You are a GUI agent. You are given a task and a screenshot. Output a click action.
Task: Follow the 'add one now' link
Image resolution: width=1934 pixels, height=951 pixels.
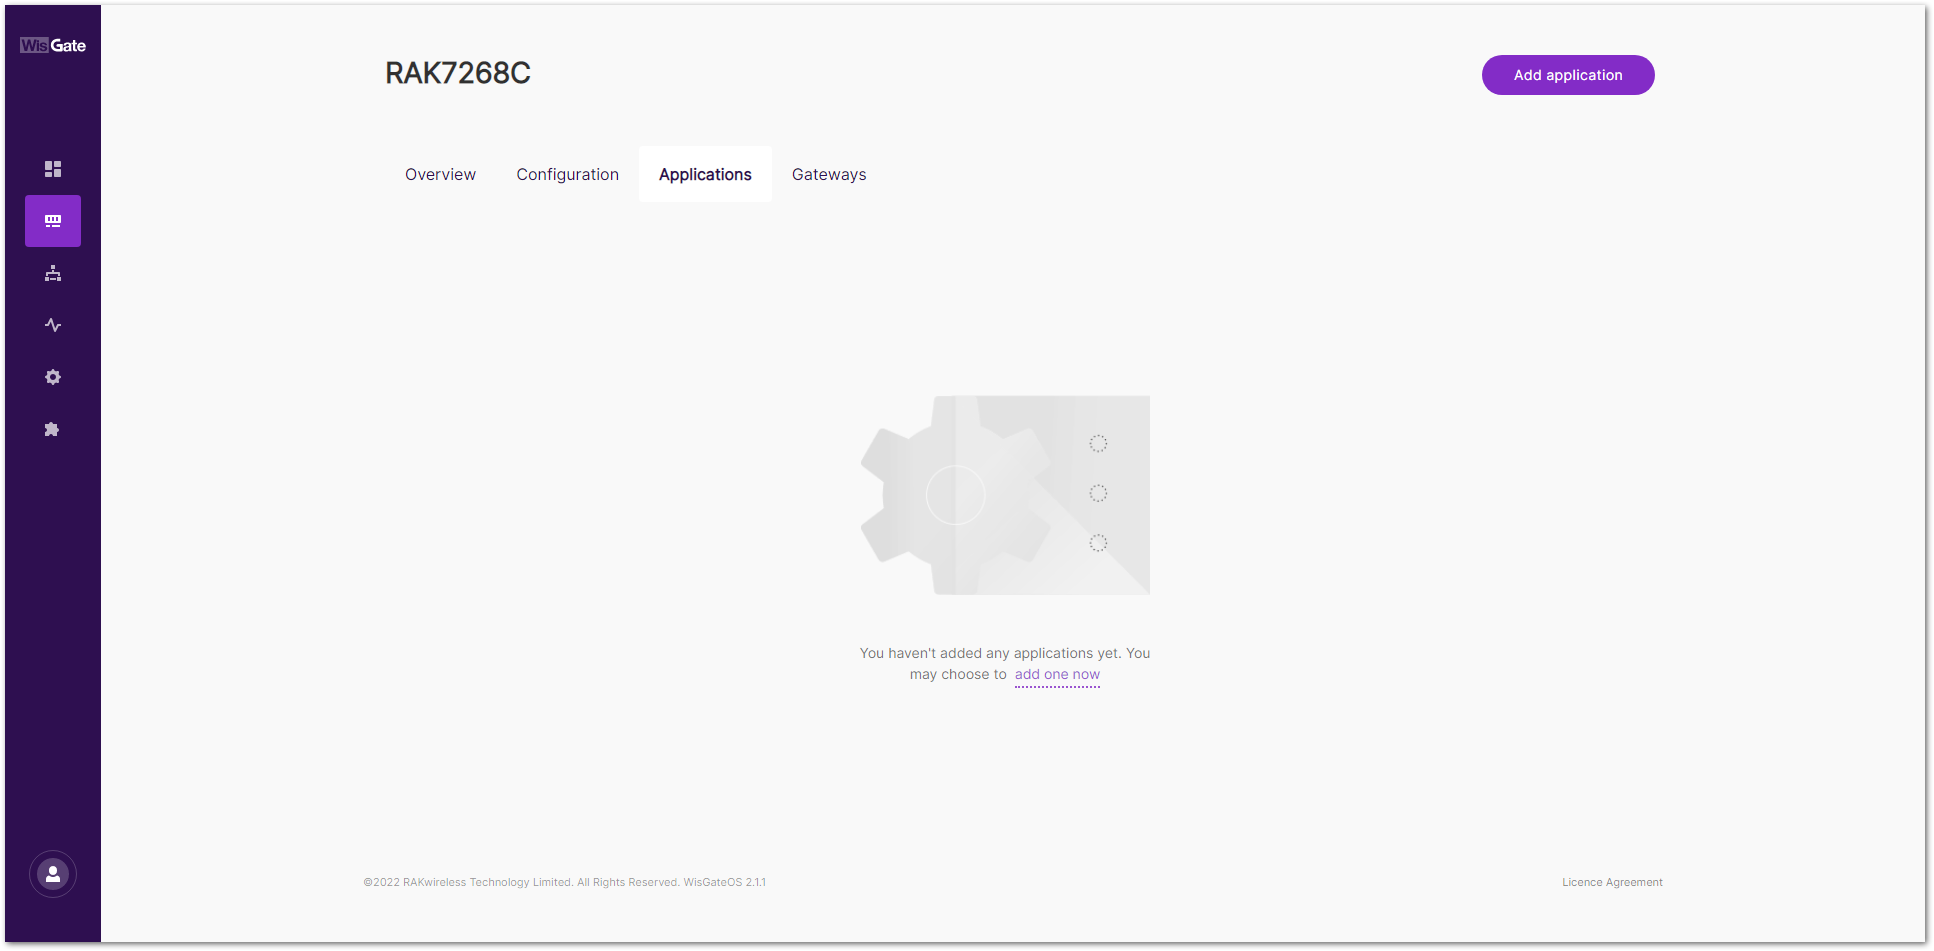1057,675
